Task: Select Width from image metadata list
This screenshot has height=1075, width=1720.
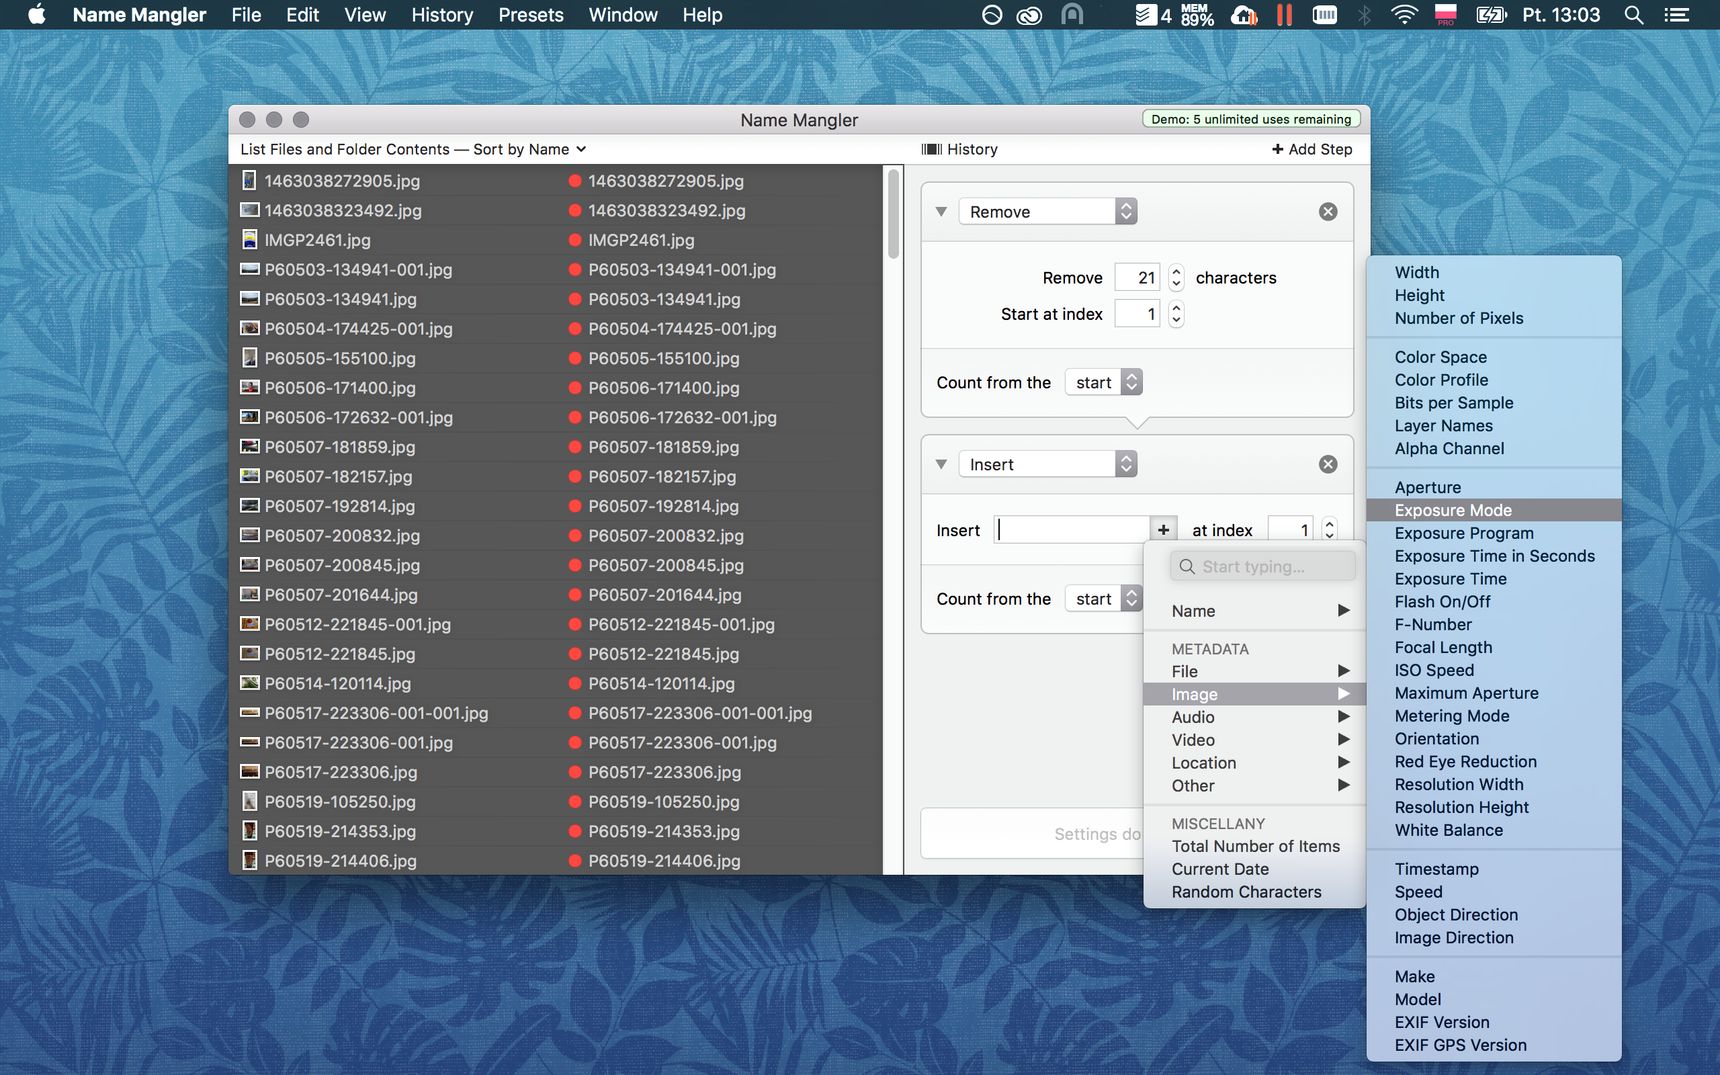Action: 1493,273
